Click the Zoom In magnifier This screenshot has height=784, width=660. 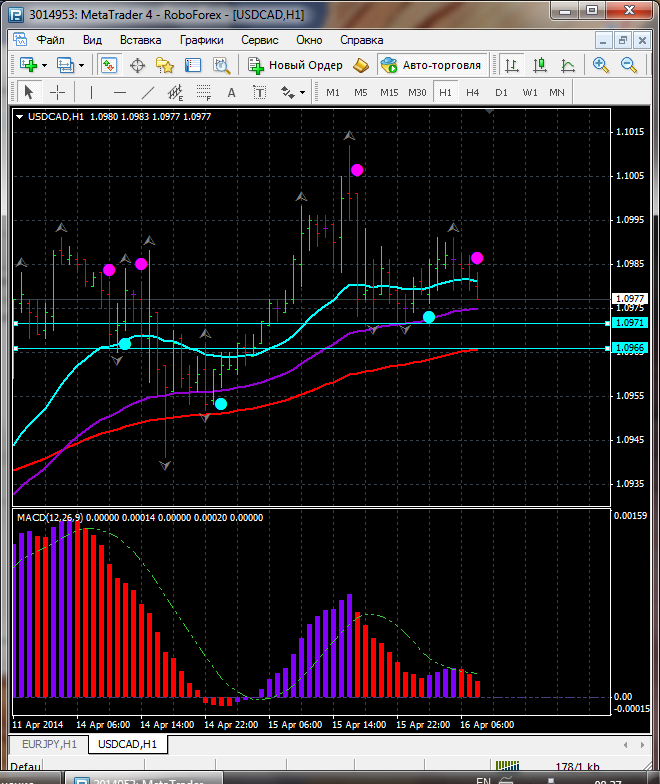[601, 65]
